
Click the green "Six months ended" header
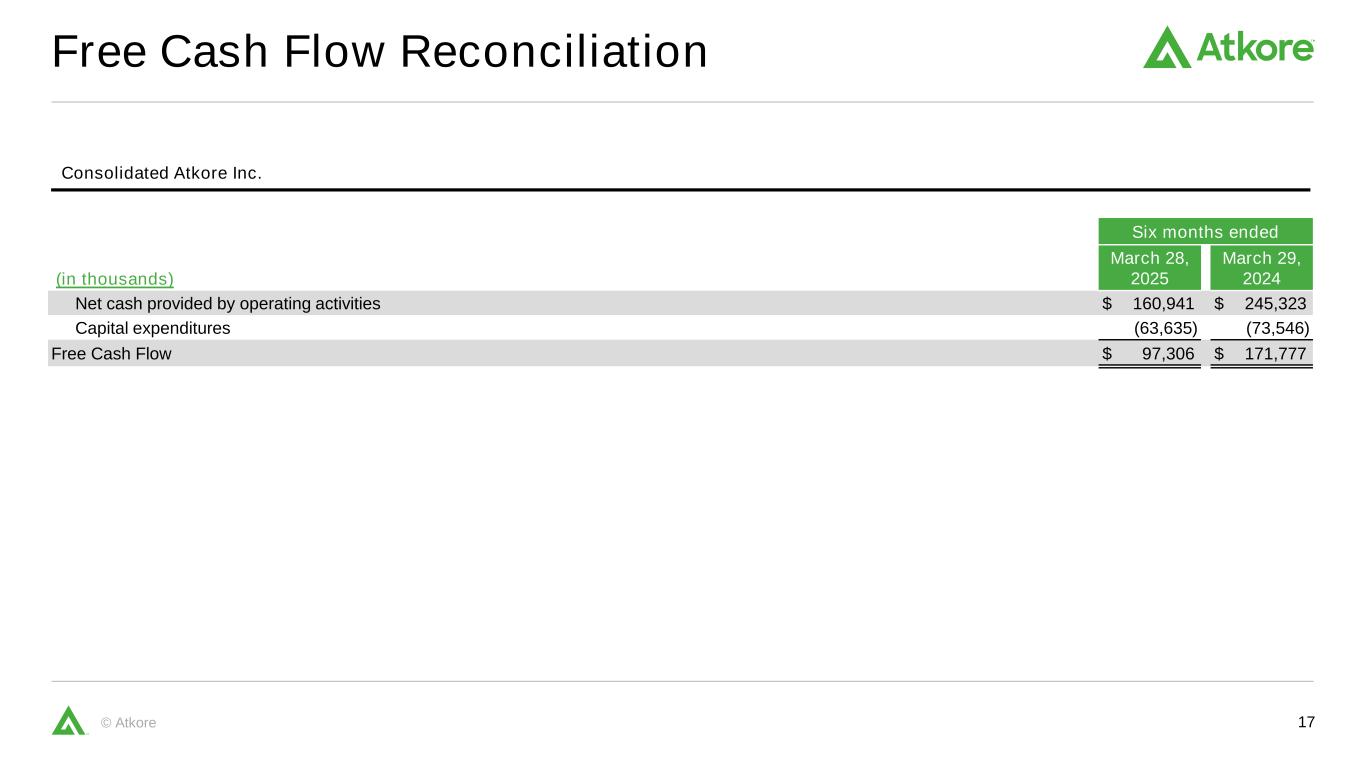tap(1205, 232)
